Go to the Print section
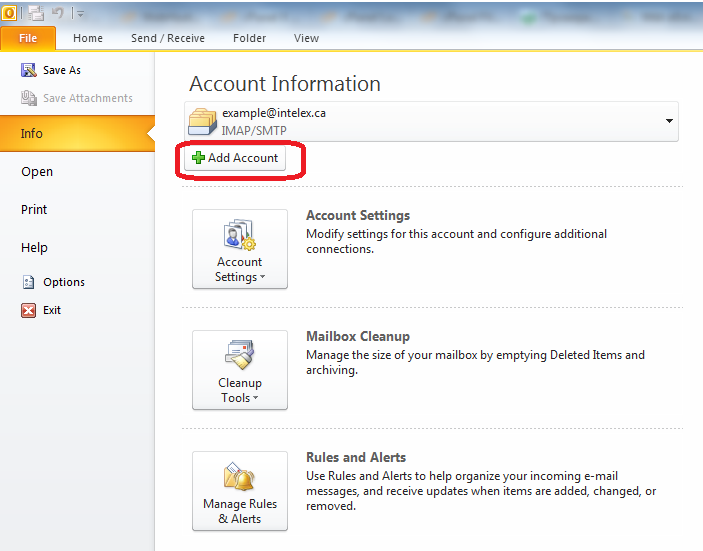The image size is (703, 551). (34, 209)
